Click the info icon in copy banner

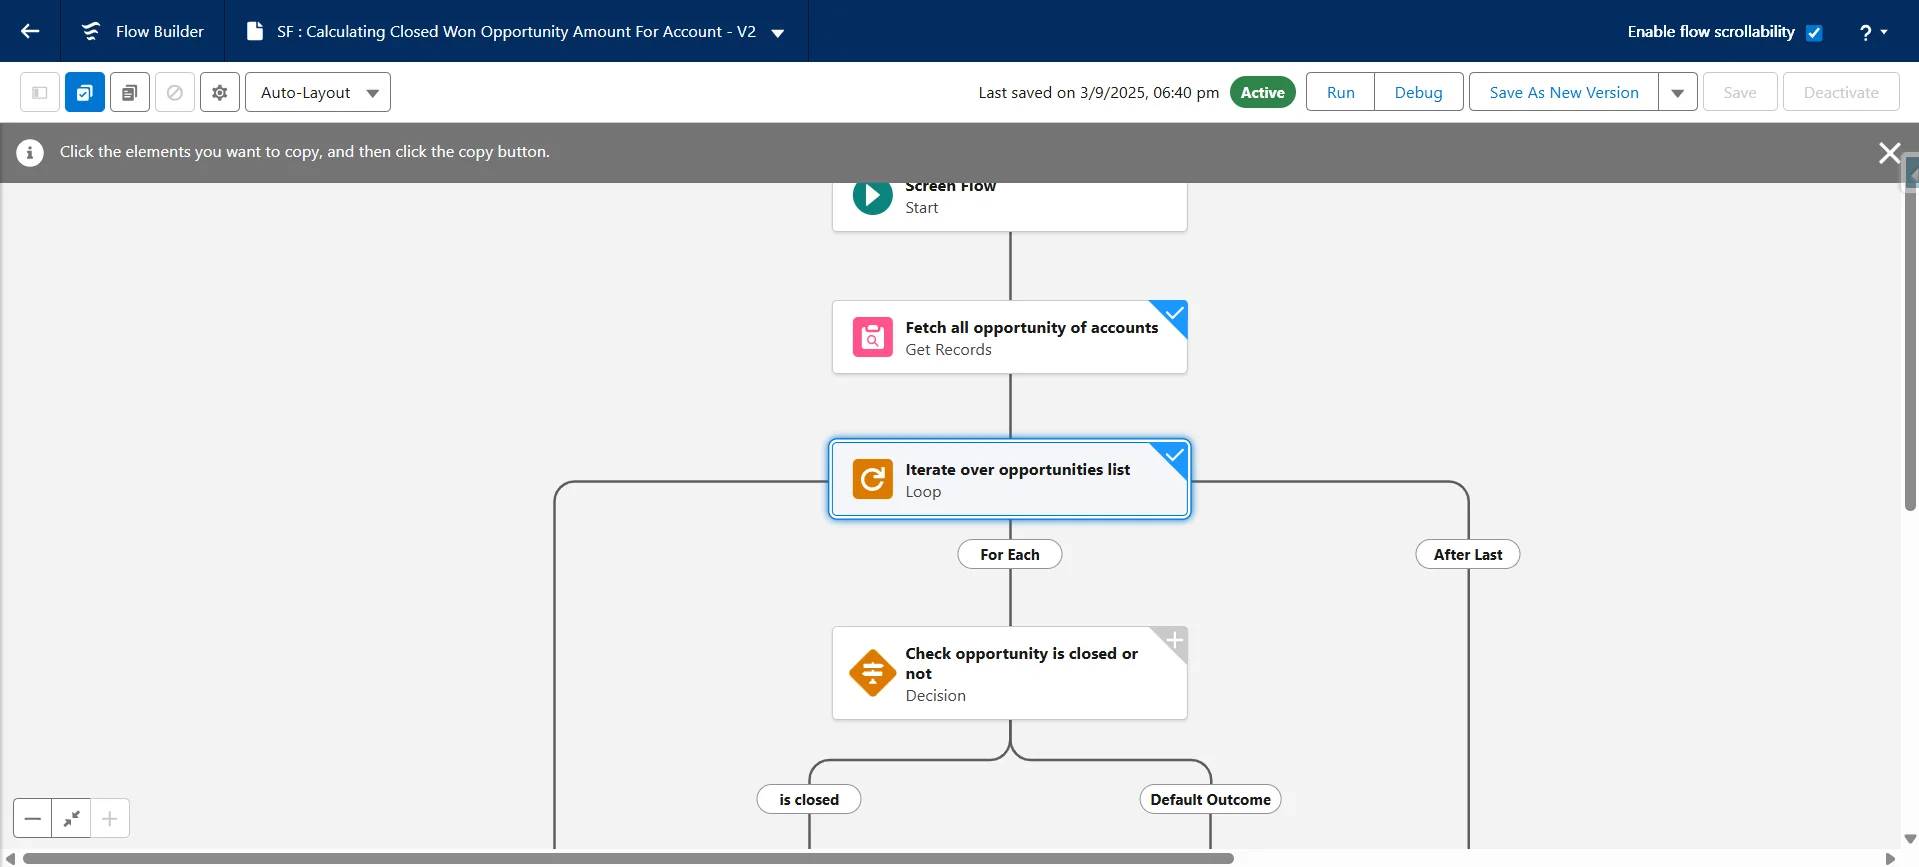point(30,153)
